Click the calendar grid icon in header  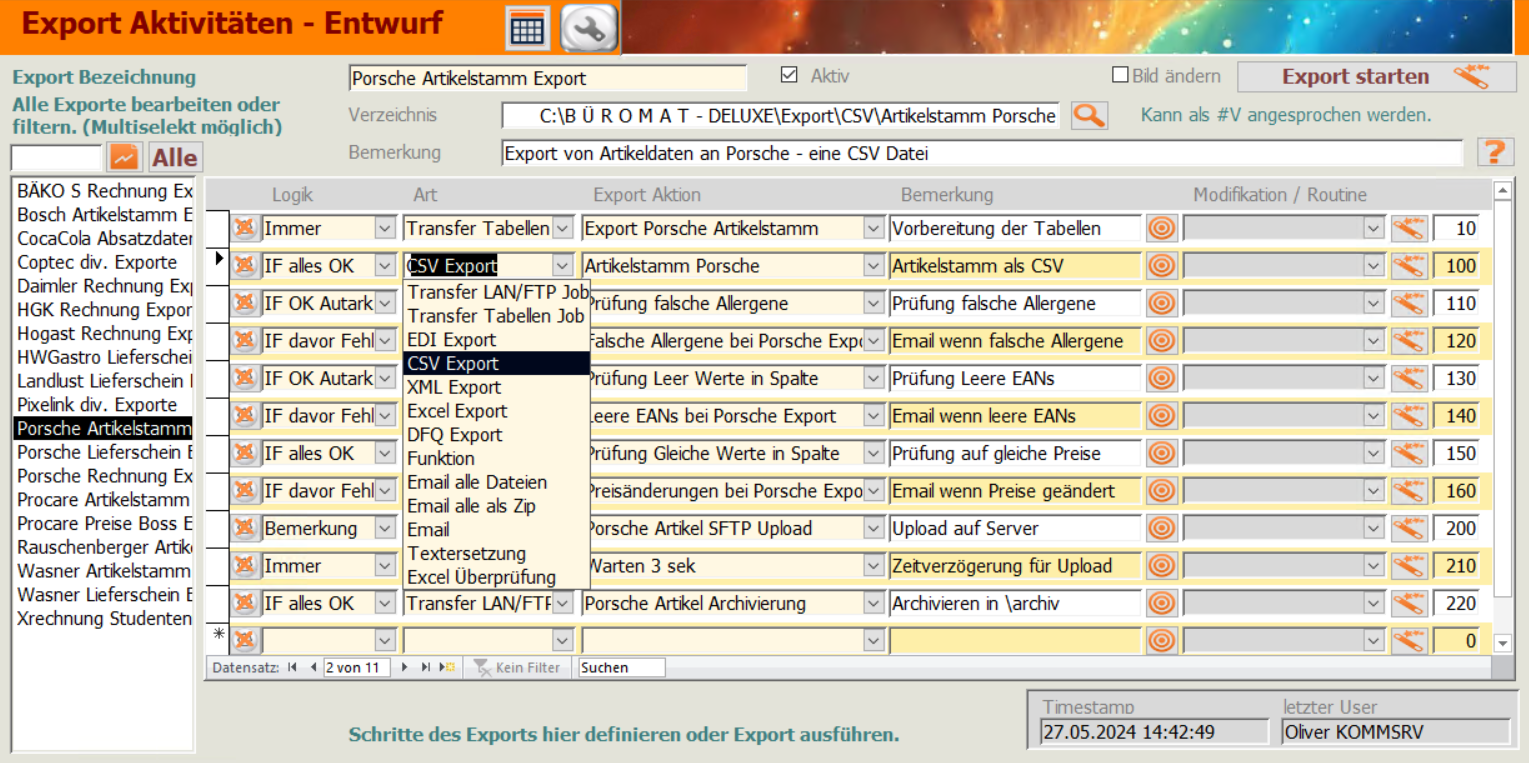click(527, 28)
